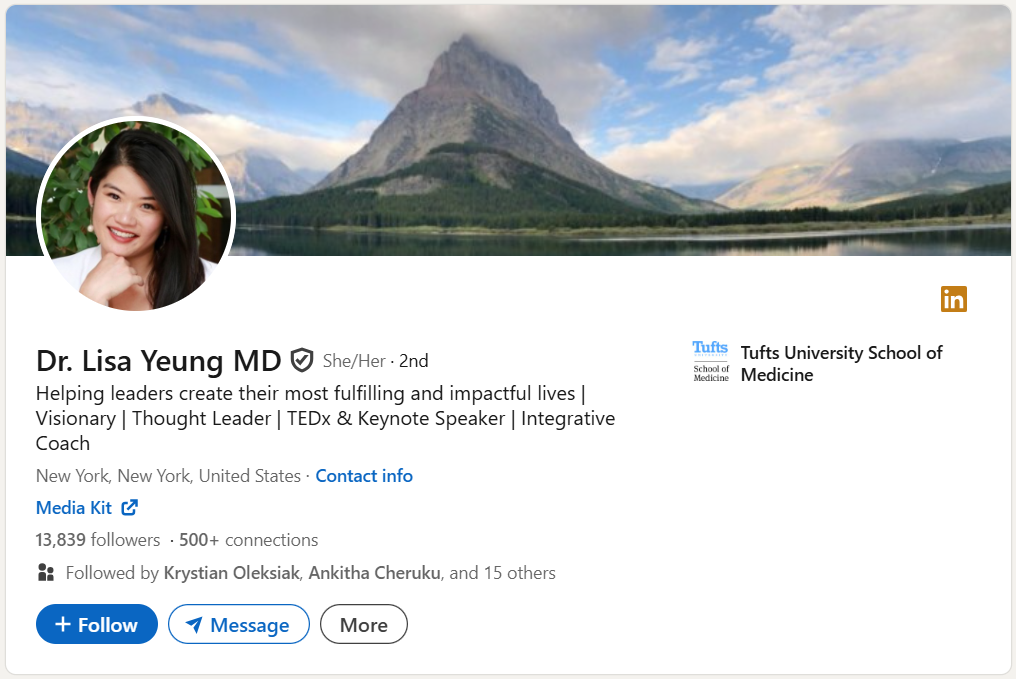Open Krystian Oleksiak's name in followed-by line
Viewport: 1016px width, 679px height.
point(231,573)
